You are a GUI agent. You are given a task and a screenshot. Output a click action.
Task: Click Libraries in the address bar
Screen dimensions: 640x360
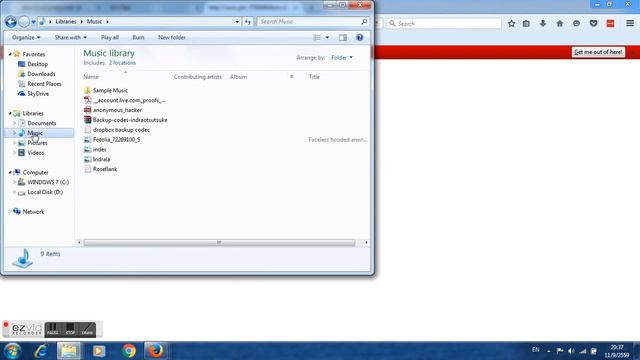pyautogui.click(x=66, y=22)
